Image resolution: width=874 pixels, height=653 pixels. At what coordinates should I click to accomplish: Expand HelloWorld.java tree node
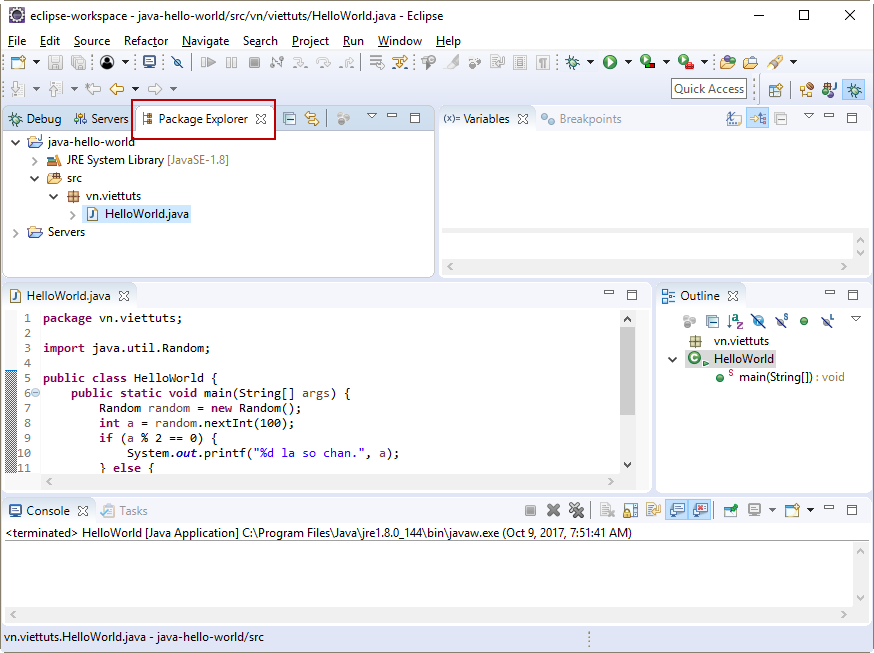(72, 215)
